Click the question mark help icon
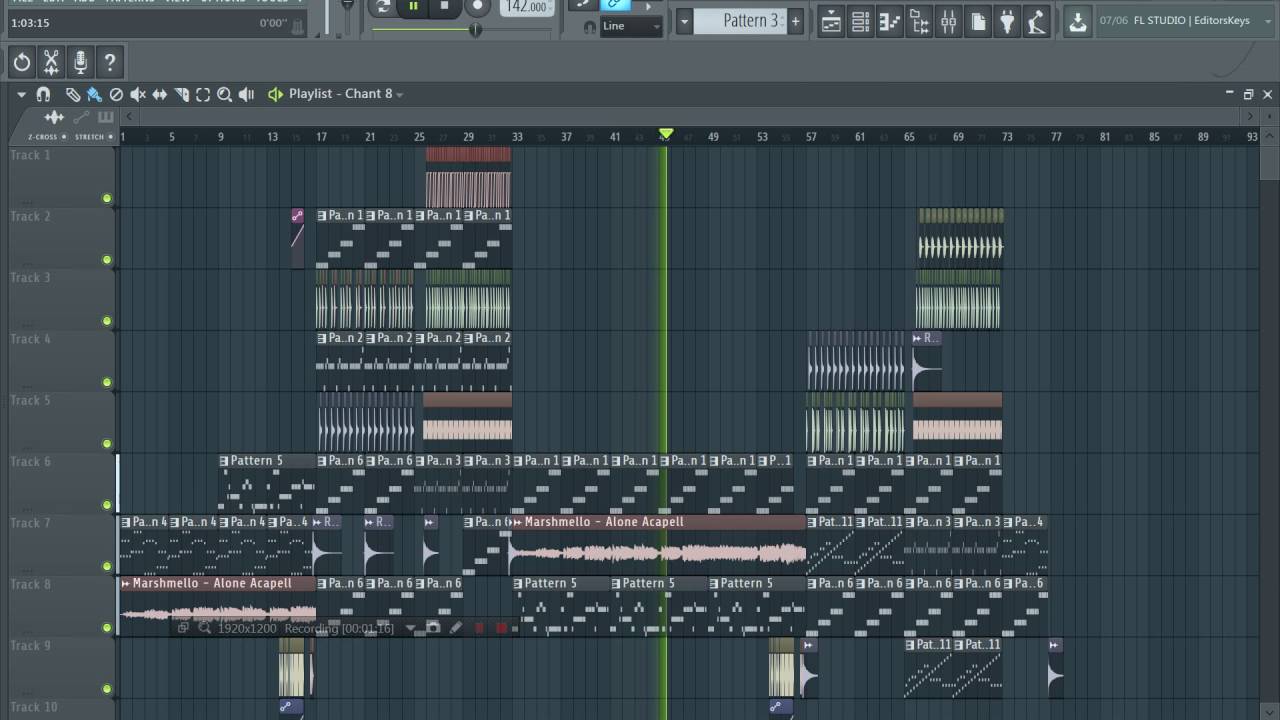This screenshot has height=720, width=1280. [110, 63]
